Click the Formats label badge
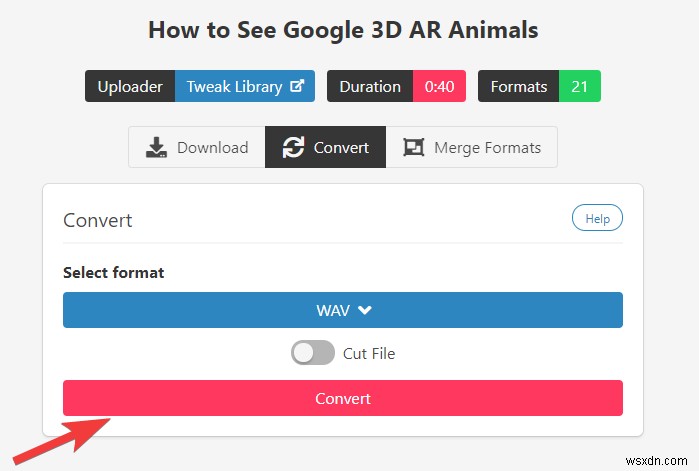 pyautogui.click(x=518, y=87)
